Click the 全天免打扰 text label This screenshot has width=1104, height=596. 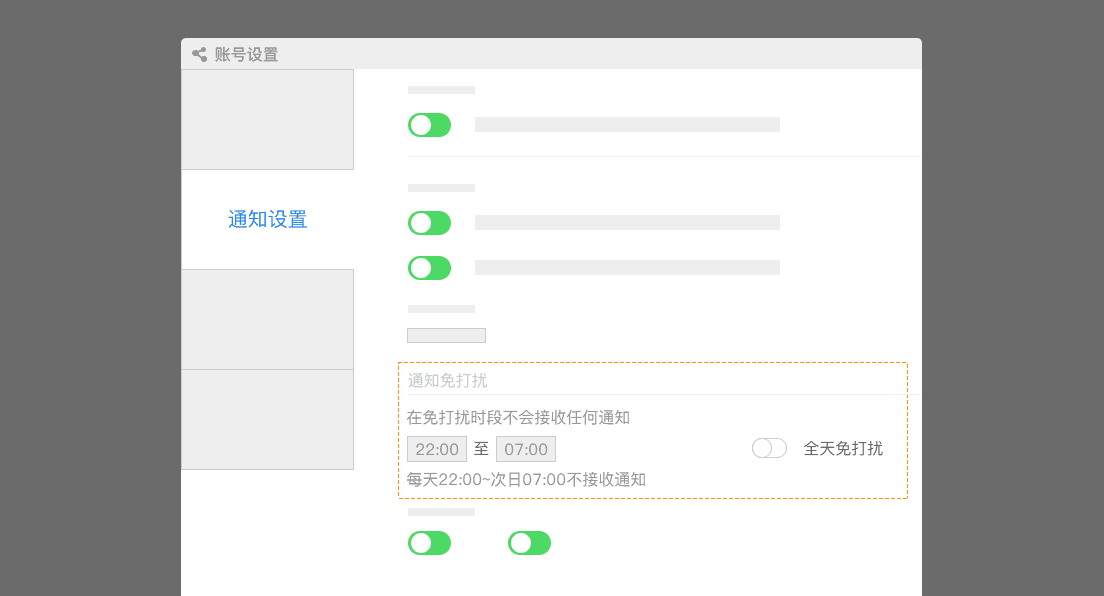843,449
